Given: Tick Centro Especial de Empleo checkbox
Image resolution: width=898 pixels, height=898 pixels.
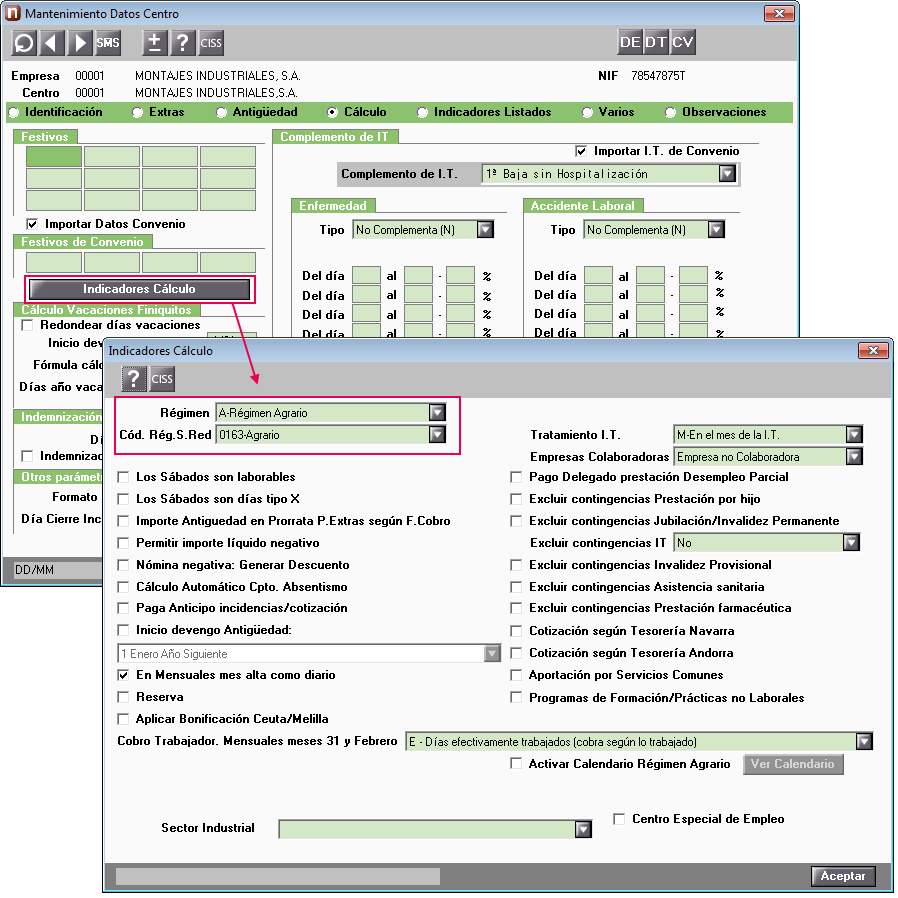Looking at the screenshot, I should (x=619, y=820).
